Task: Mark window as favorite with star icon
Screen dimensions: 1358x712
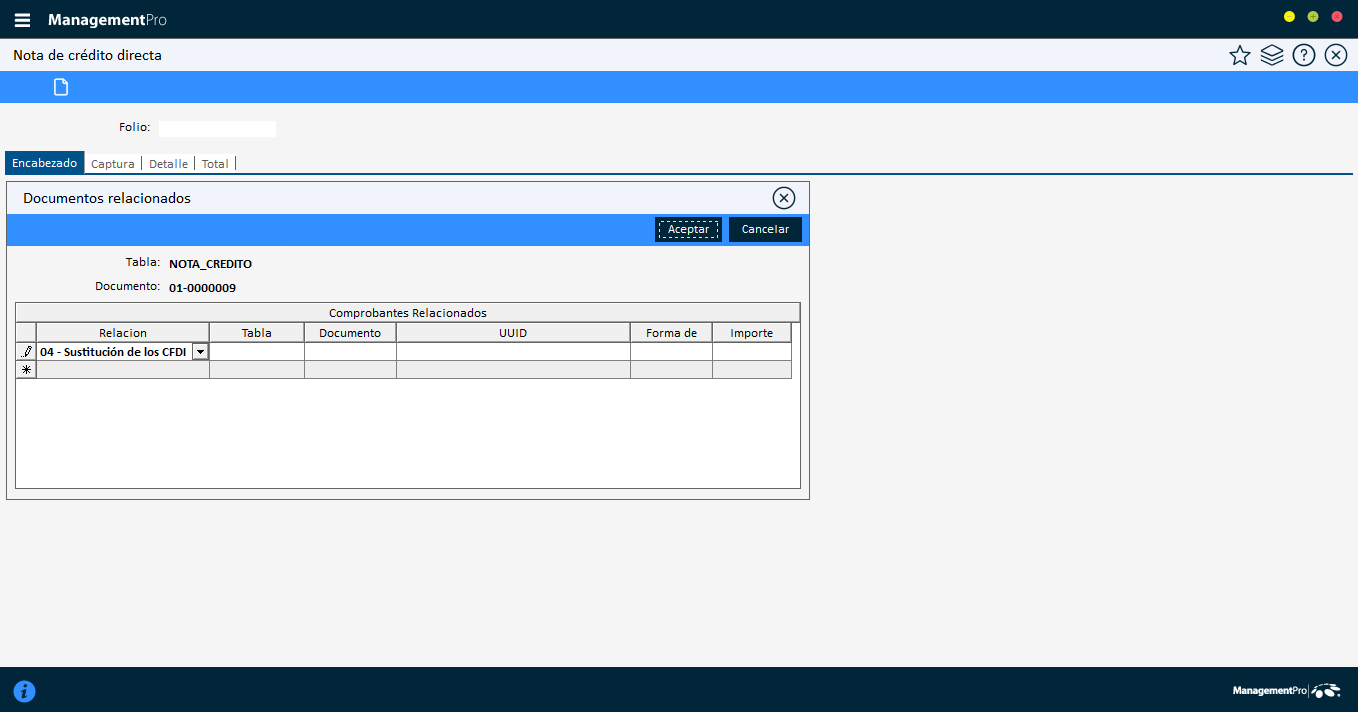Action: [1239, 56]
